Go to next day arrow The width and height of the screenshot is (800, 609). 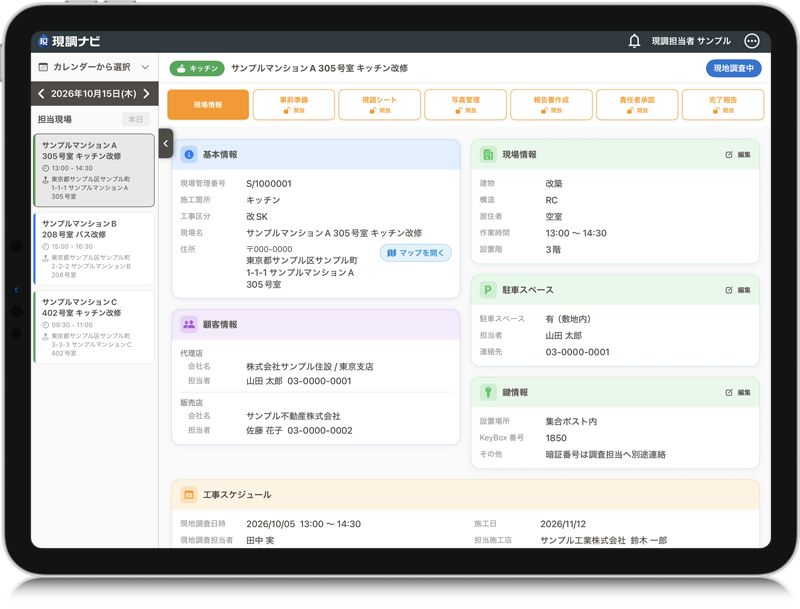click(x=147, y=93)
